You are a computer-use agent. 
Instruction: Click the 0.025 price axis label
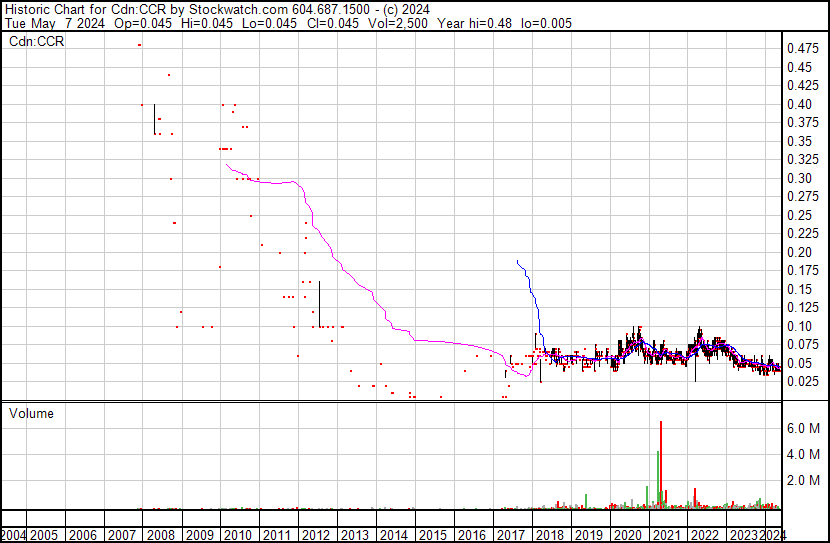click(802, 382)
